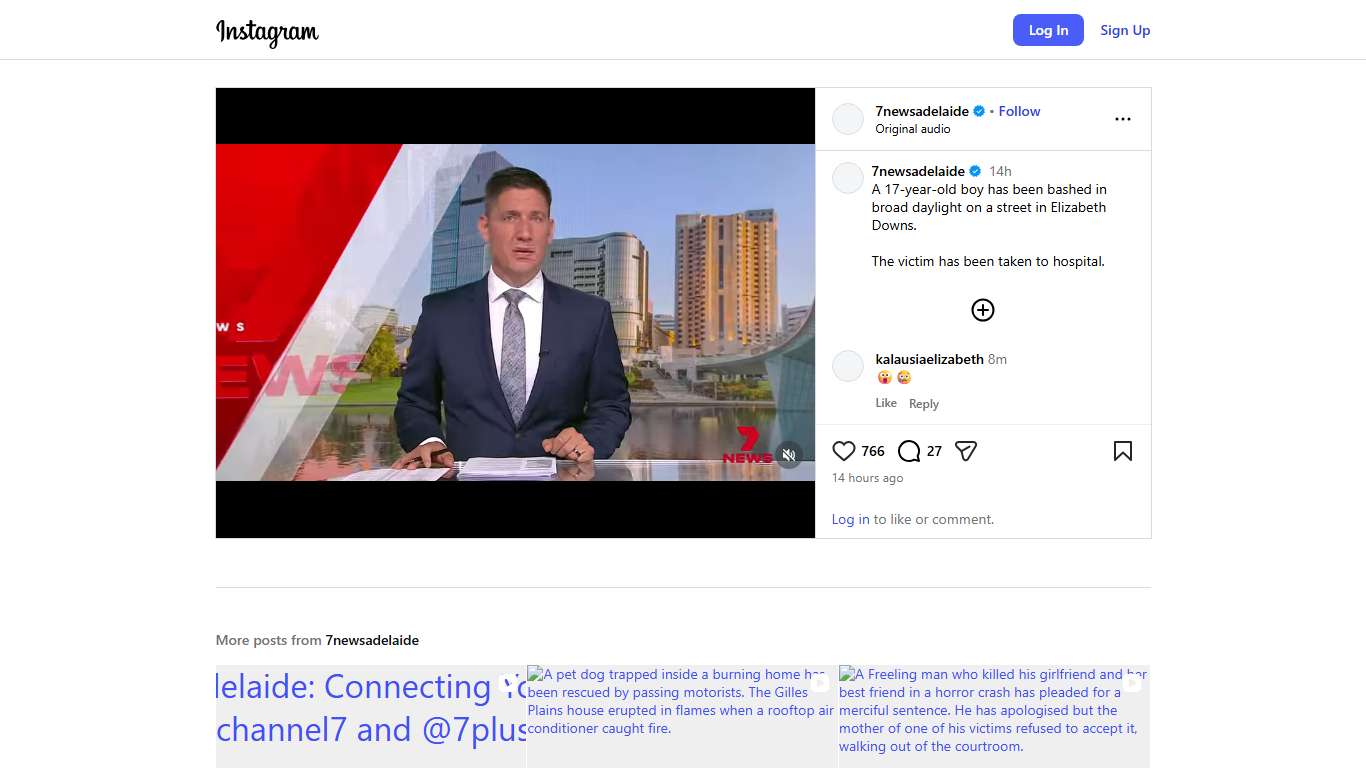Like kalausiaelizabeth's comment
This screenshot has height=768, width=1366.
point(886,403)
